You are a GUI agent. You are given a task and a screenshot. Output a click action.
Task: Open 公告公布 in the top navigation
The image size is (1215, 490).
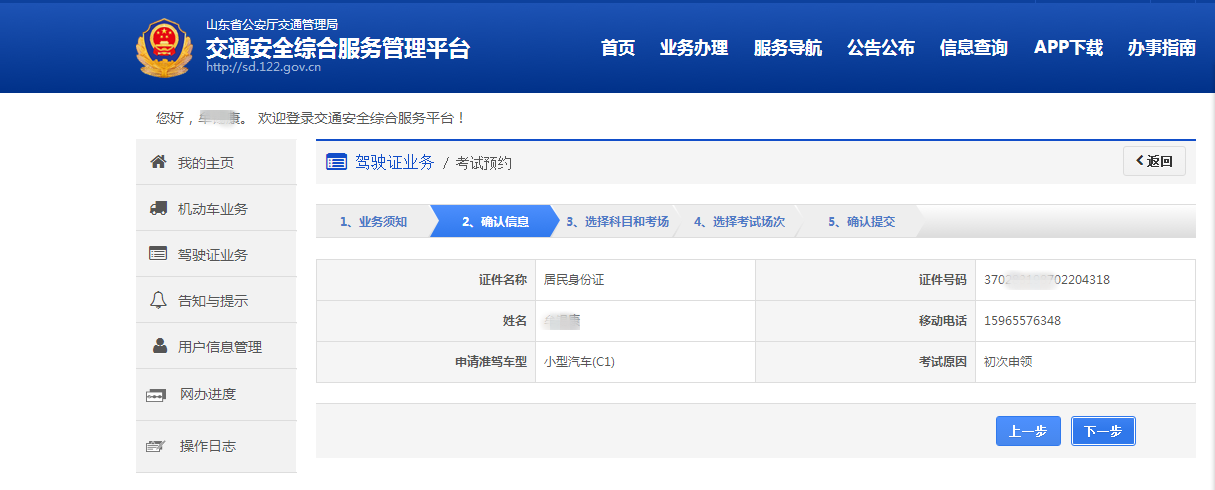click(880, 48)
